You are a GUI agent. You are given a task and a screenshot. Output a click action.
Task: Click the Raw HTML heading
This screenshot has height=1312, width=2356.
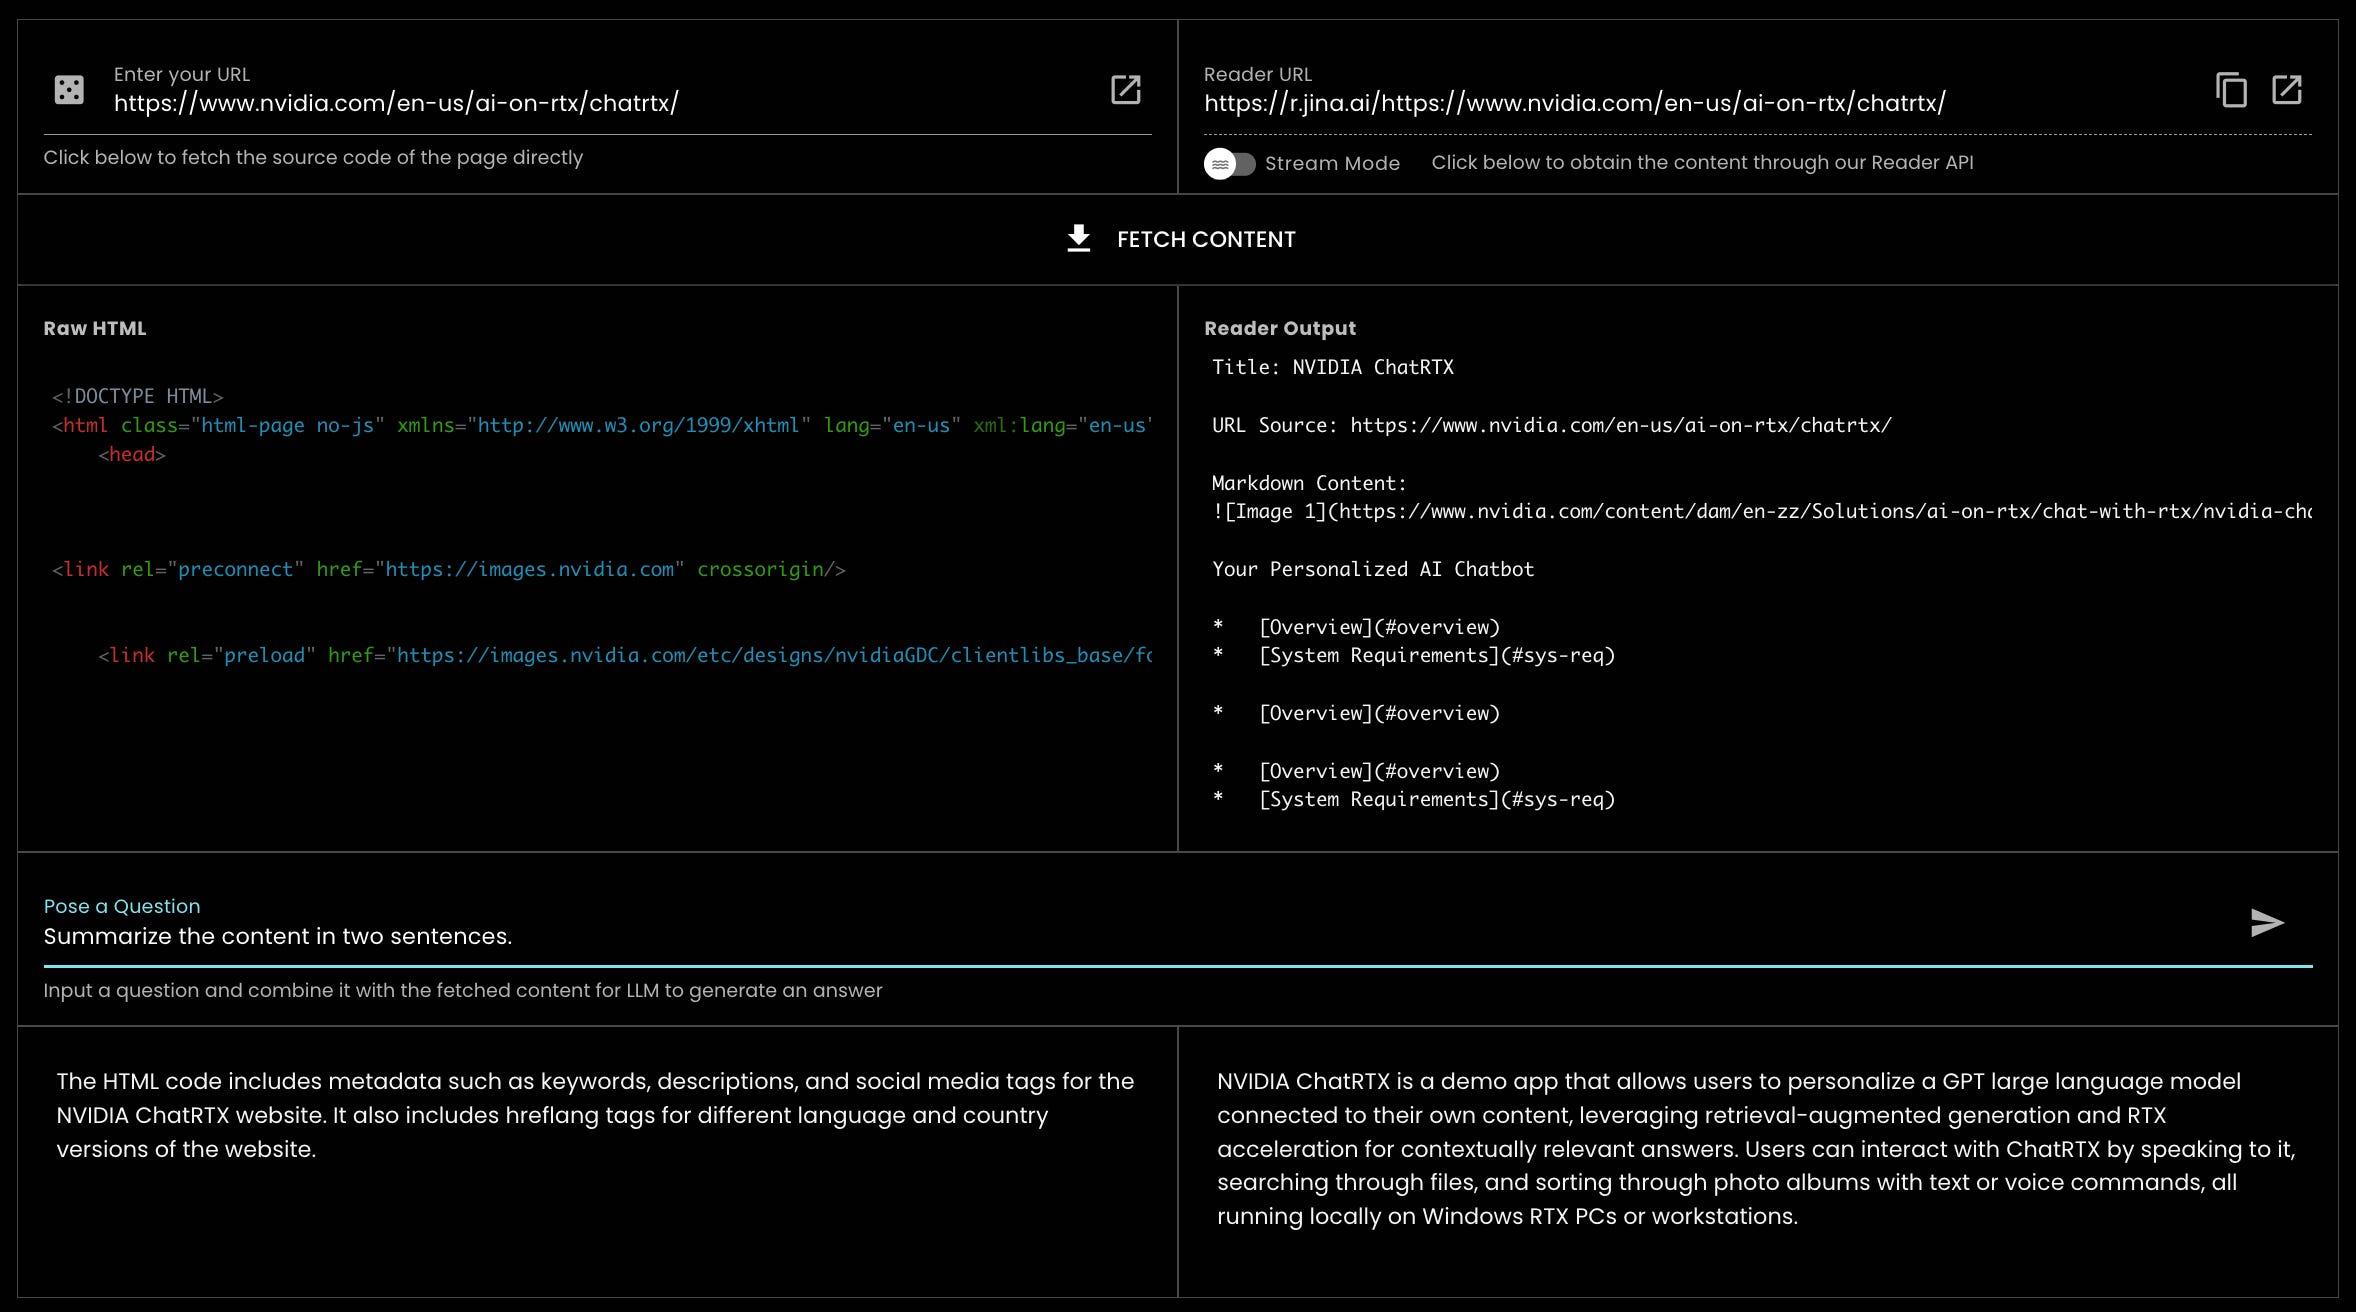point(95,328)
